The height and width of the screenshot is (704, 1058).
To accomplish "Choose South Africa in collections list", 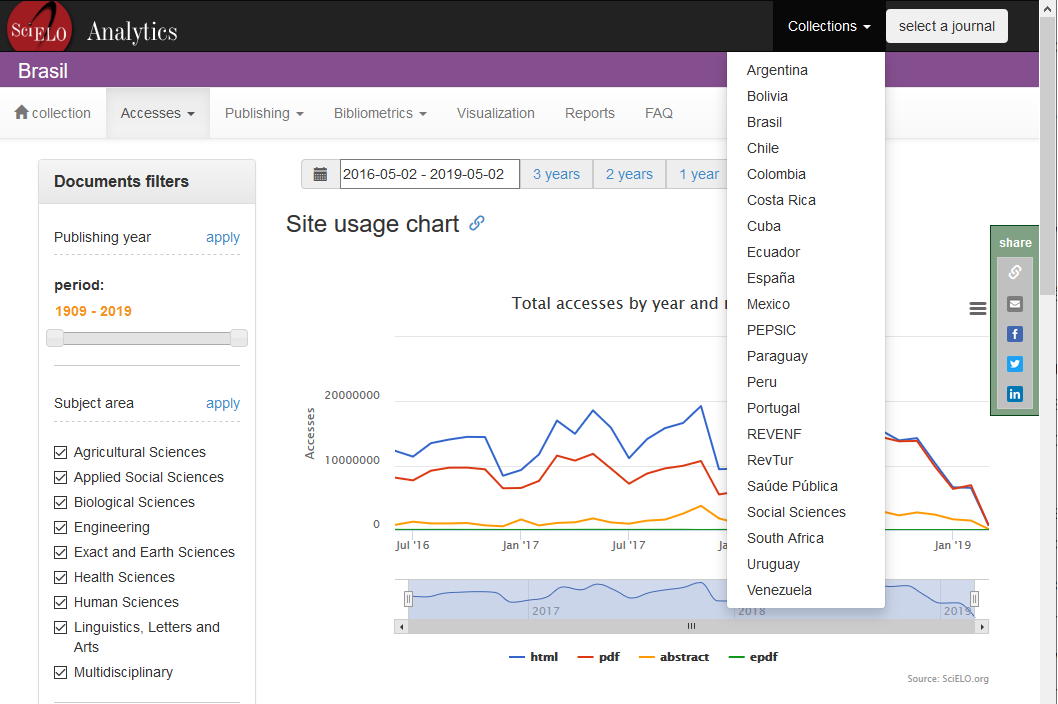I will tap(785, 538).
